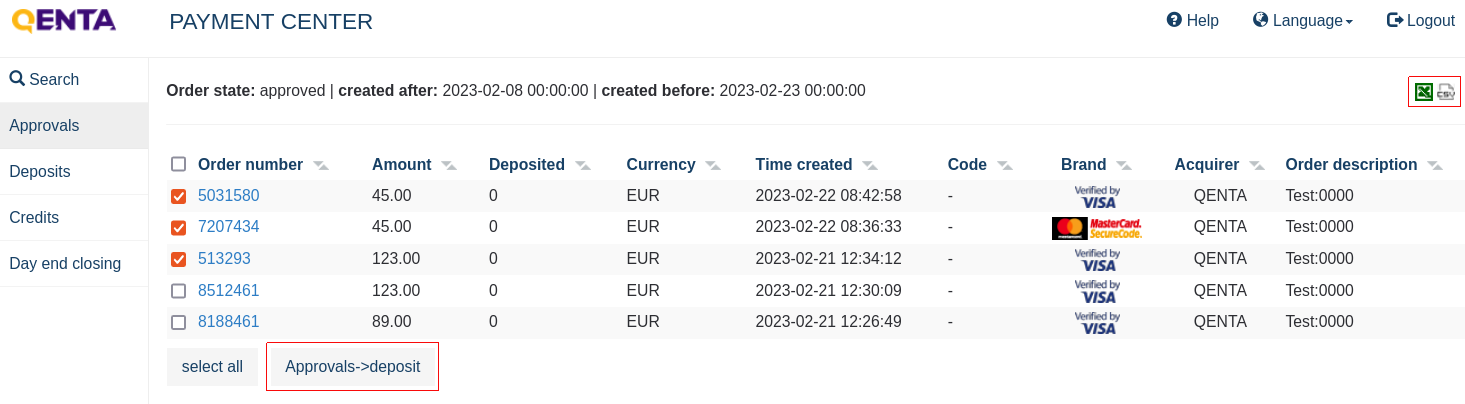Viewport: 1465px width, 404px height.
Task: Sort by Currency column arrows
Action: (713, 165)
